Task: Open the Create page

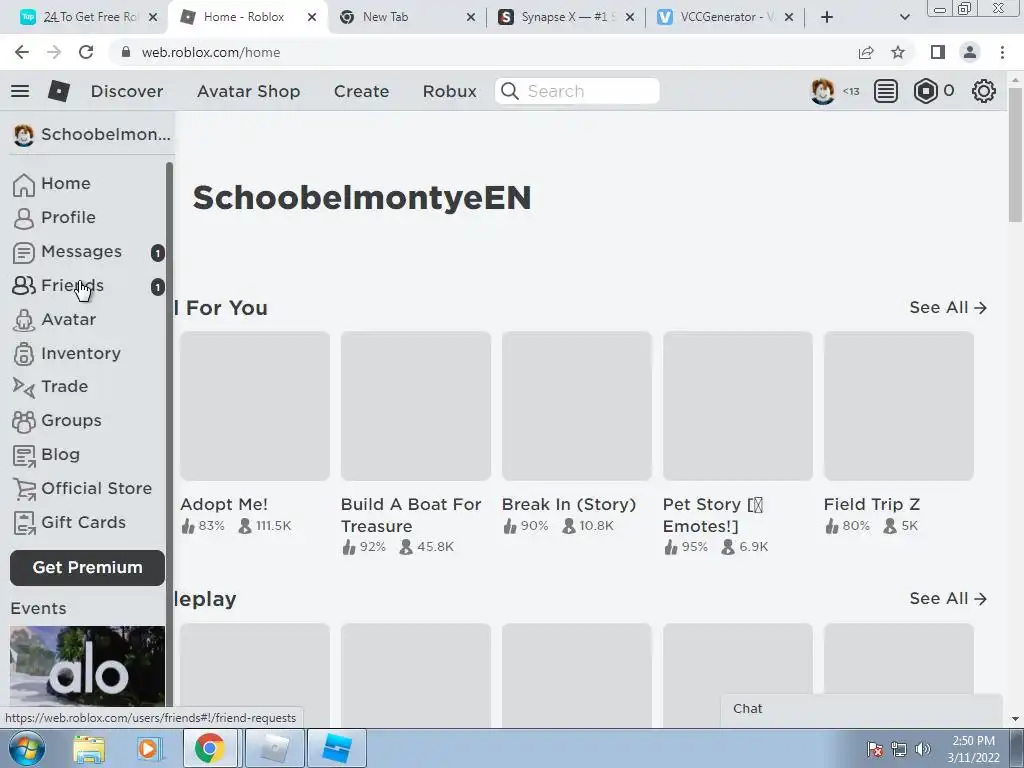Action: pos(361,91)
